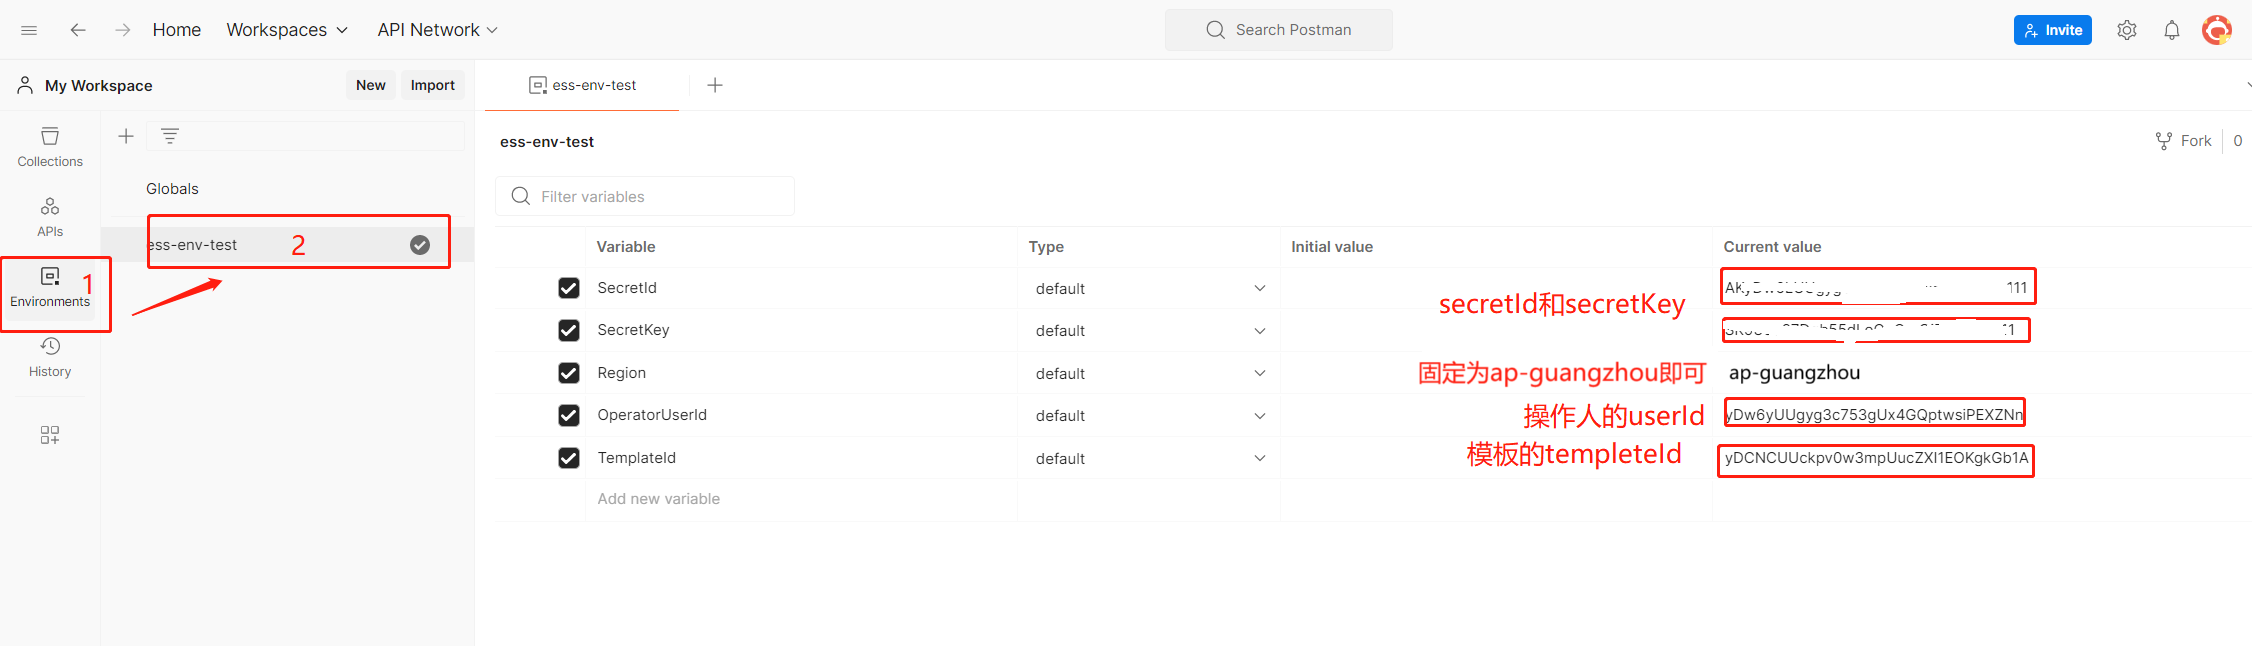Click the Initial value column header
Screen dimensions: 2252x646
click(1332, 247)
